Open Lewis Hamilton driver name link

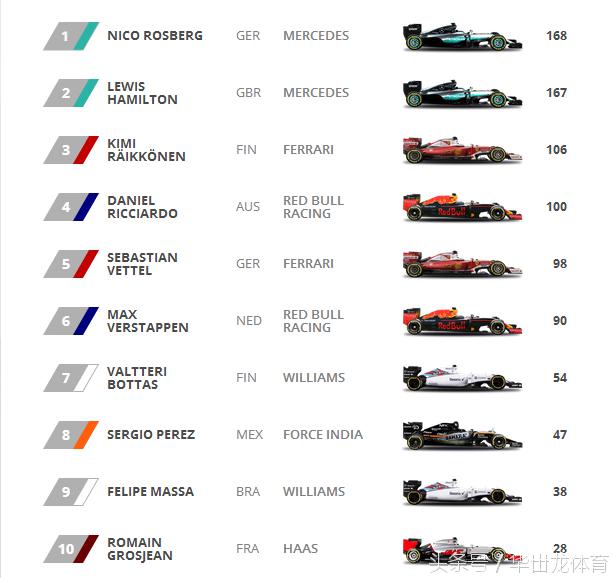click(142, 93)
